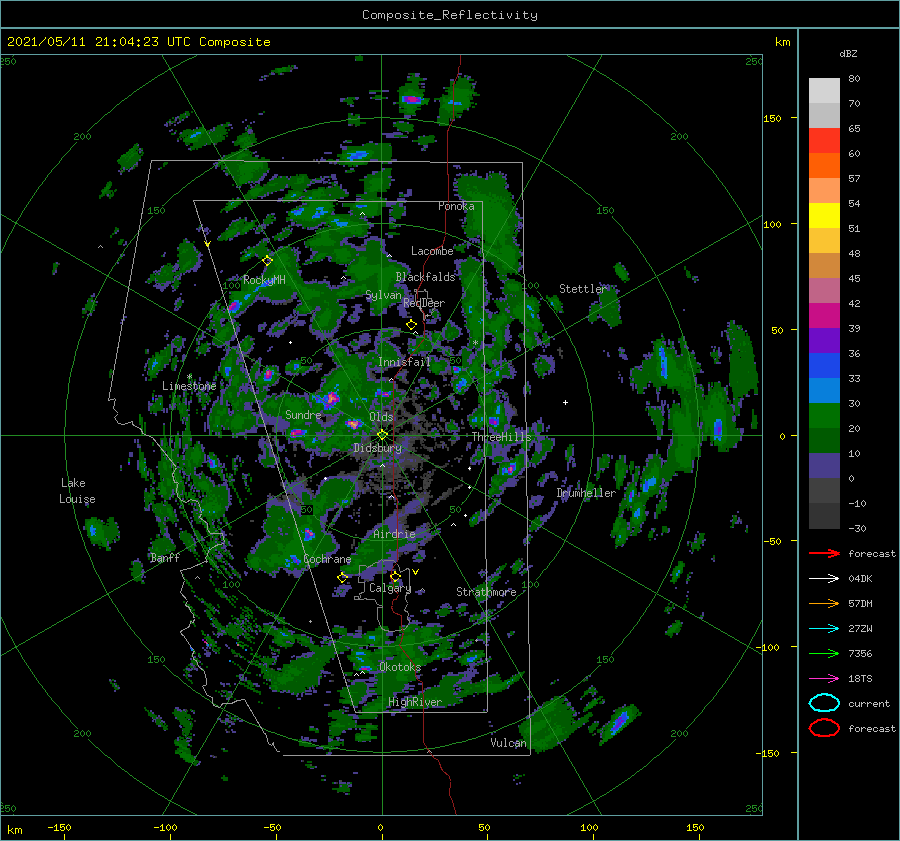
Task: Click the yellow diamond marker just above Calgary label
Action: [395, 576]
